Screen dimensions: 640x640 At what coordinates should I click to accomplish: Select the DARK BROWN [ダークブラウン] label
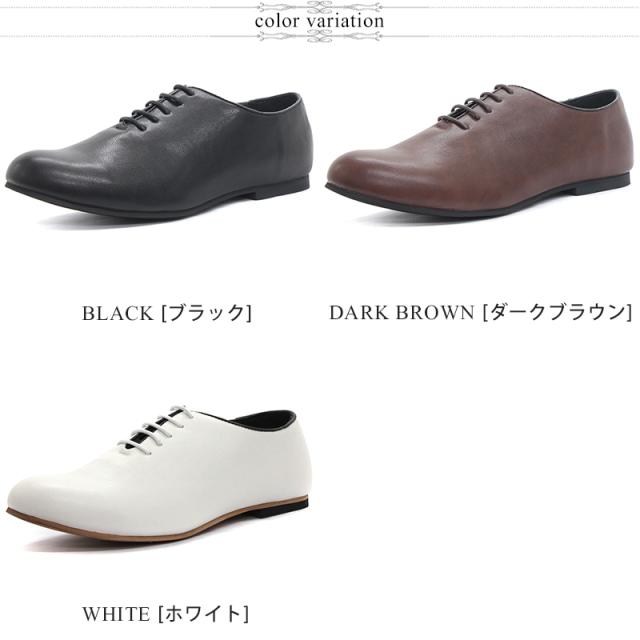(480, 313)
